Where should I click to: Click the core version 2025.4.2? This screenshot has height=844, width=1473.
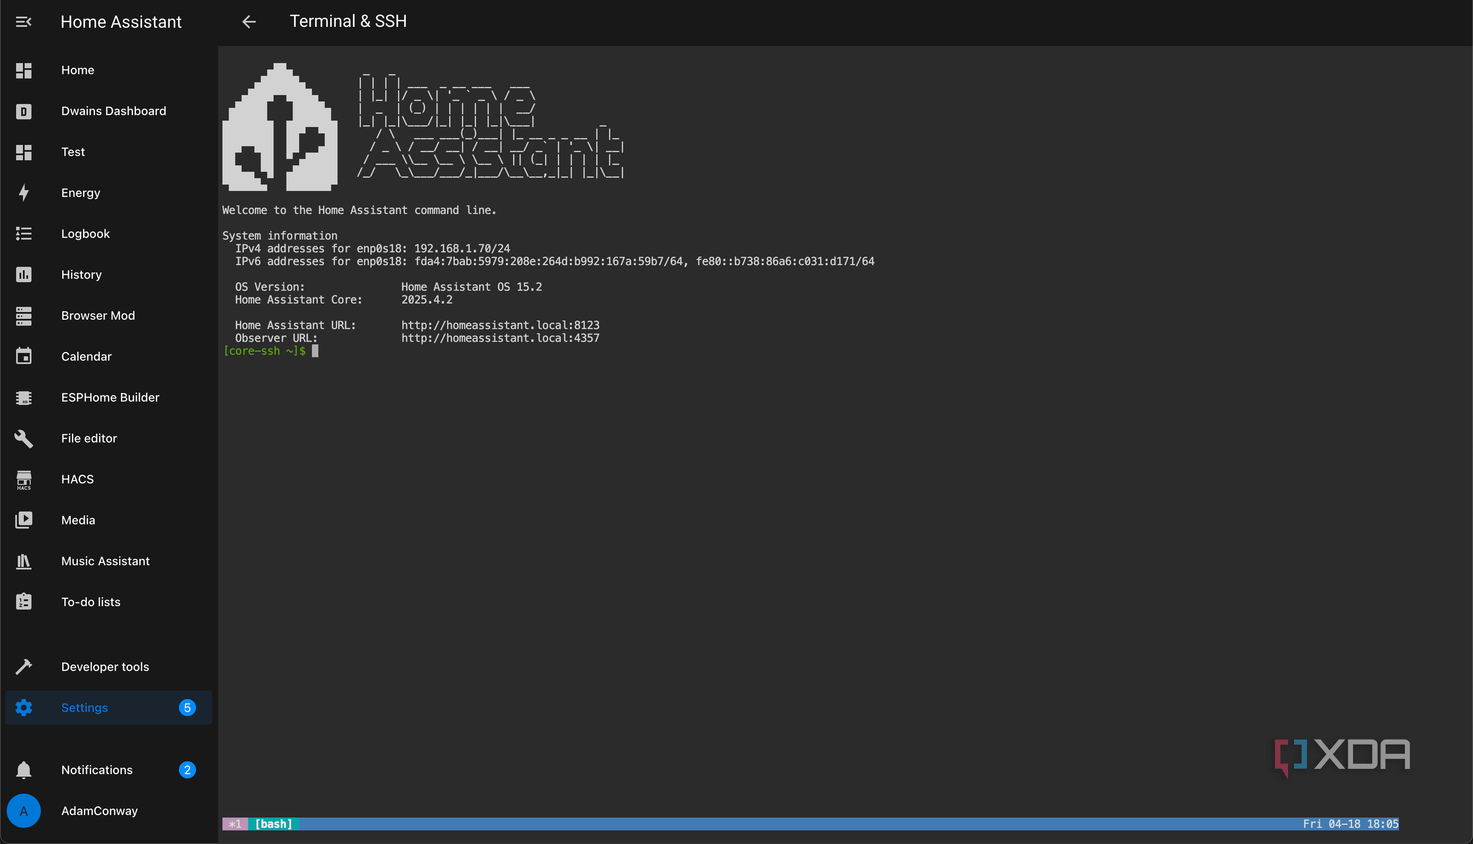(x=427, y=300)
